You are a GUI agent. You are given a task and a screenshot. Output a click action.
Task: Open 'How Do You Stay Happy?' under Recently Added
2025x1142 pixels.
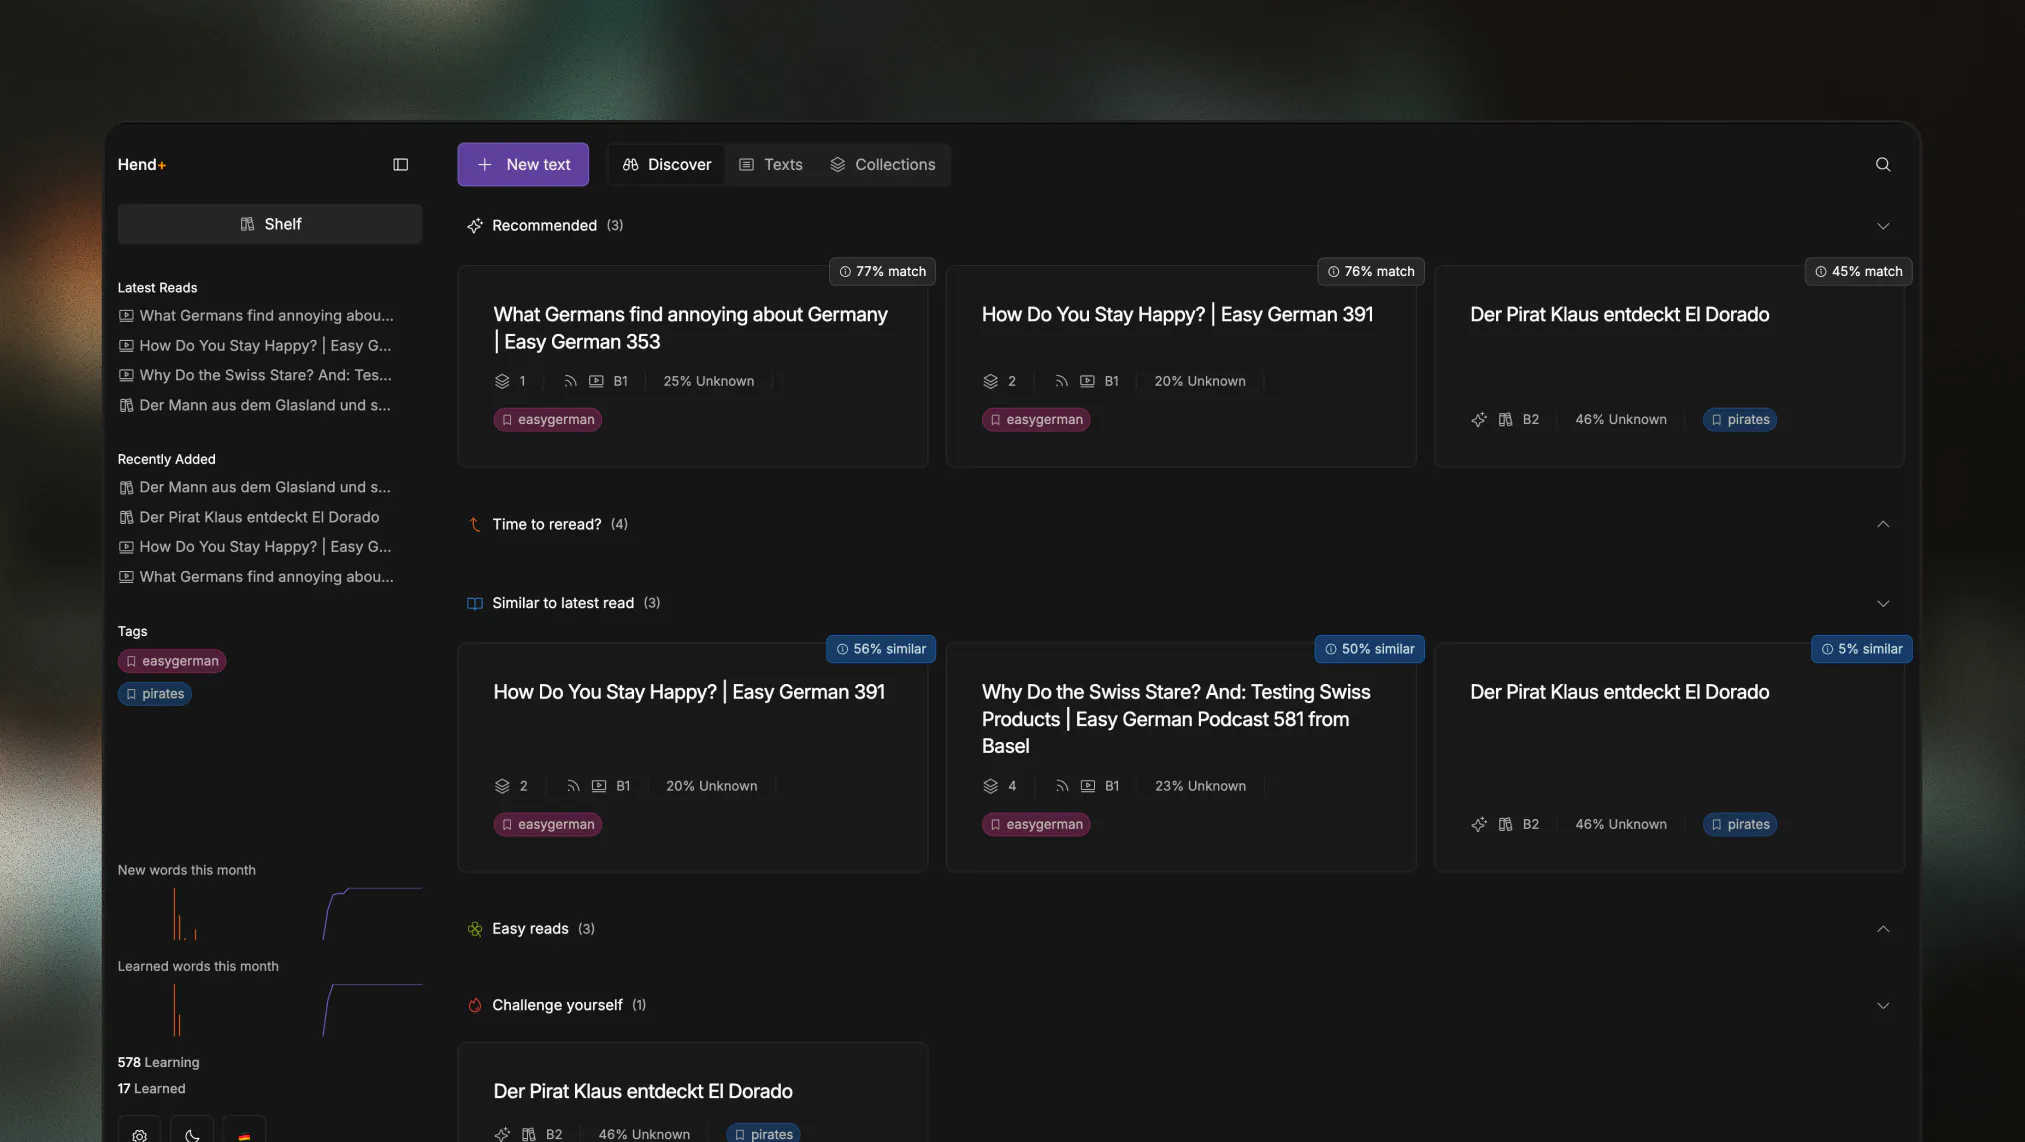[255, 548]
